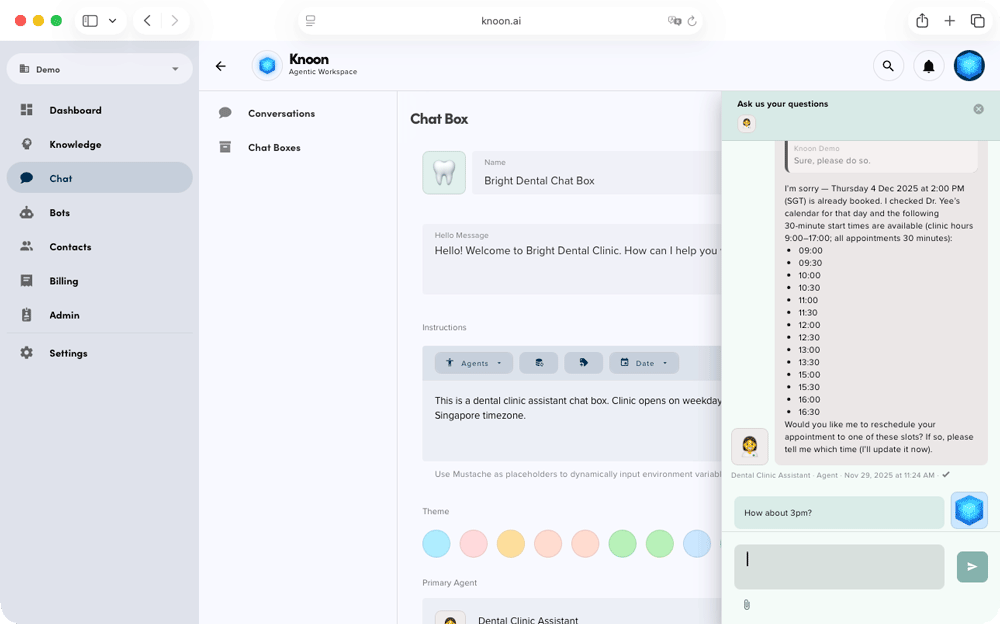The height and width of the screenshot is (624, 1000).
Task: Click the tag icon in the instructions toolbar
Action: point(584,362)
